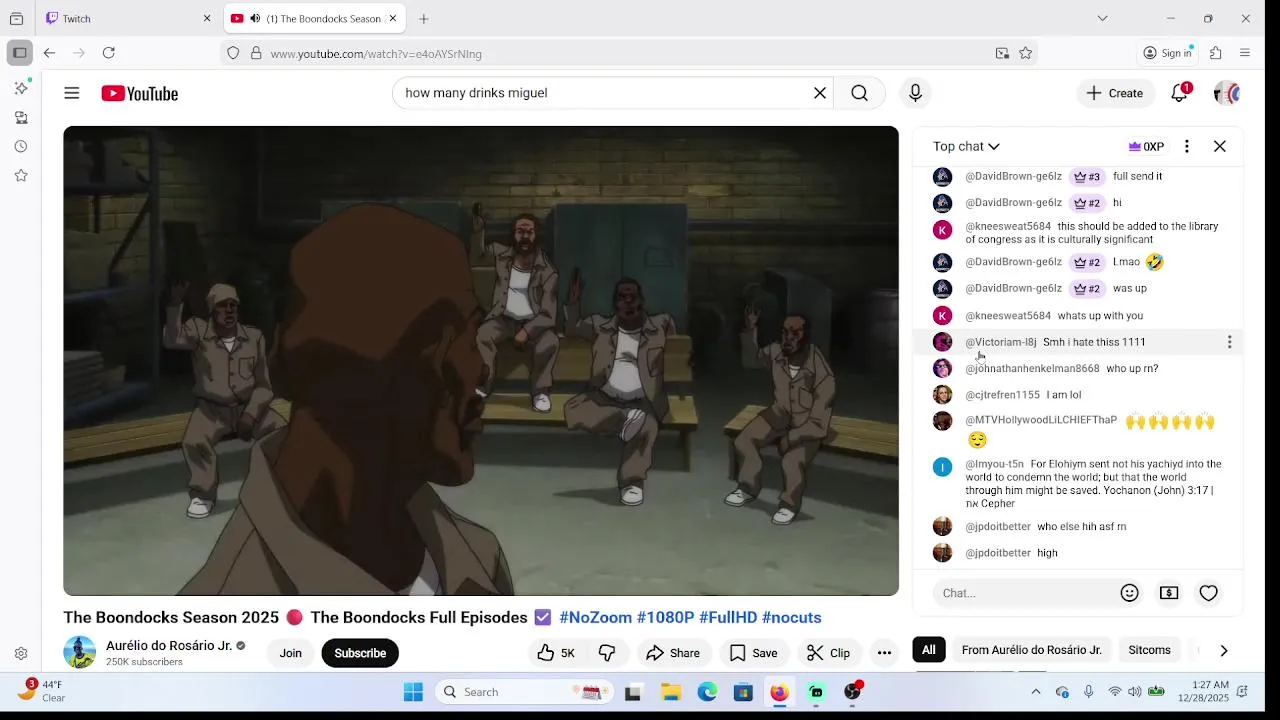Click the Boondocks video player
The height and width of the screenshot is (720, 1280).
pos(481,361)
